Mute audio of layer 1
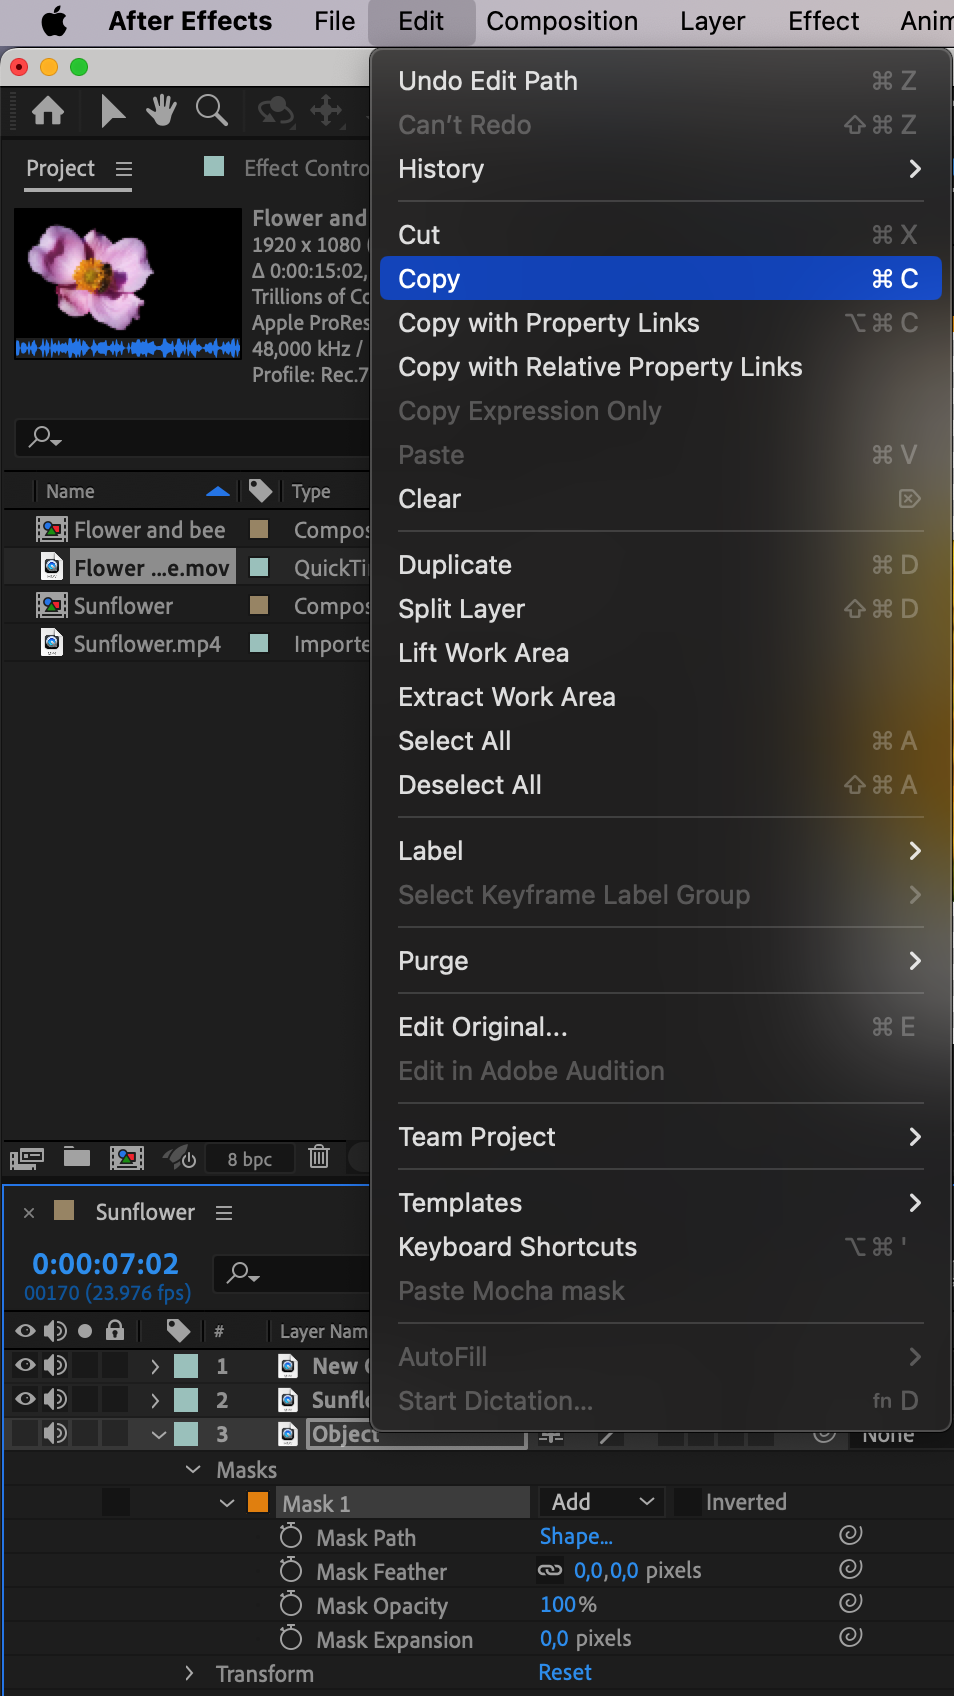This screenshot has height=1696, width=954. [56, 1365]
